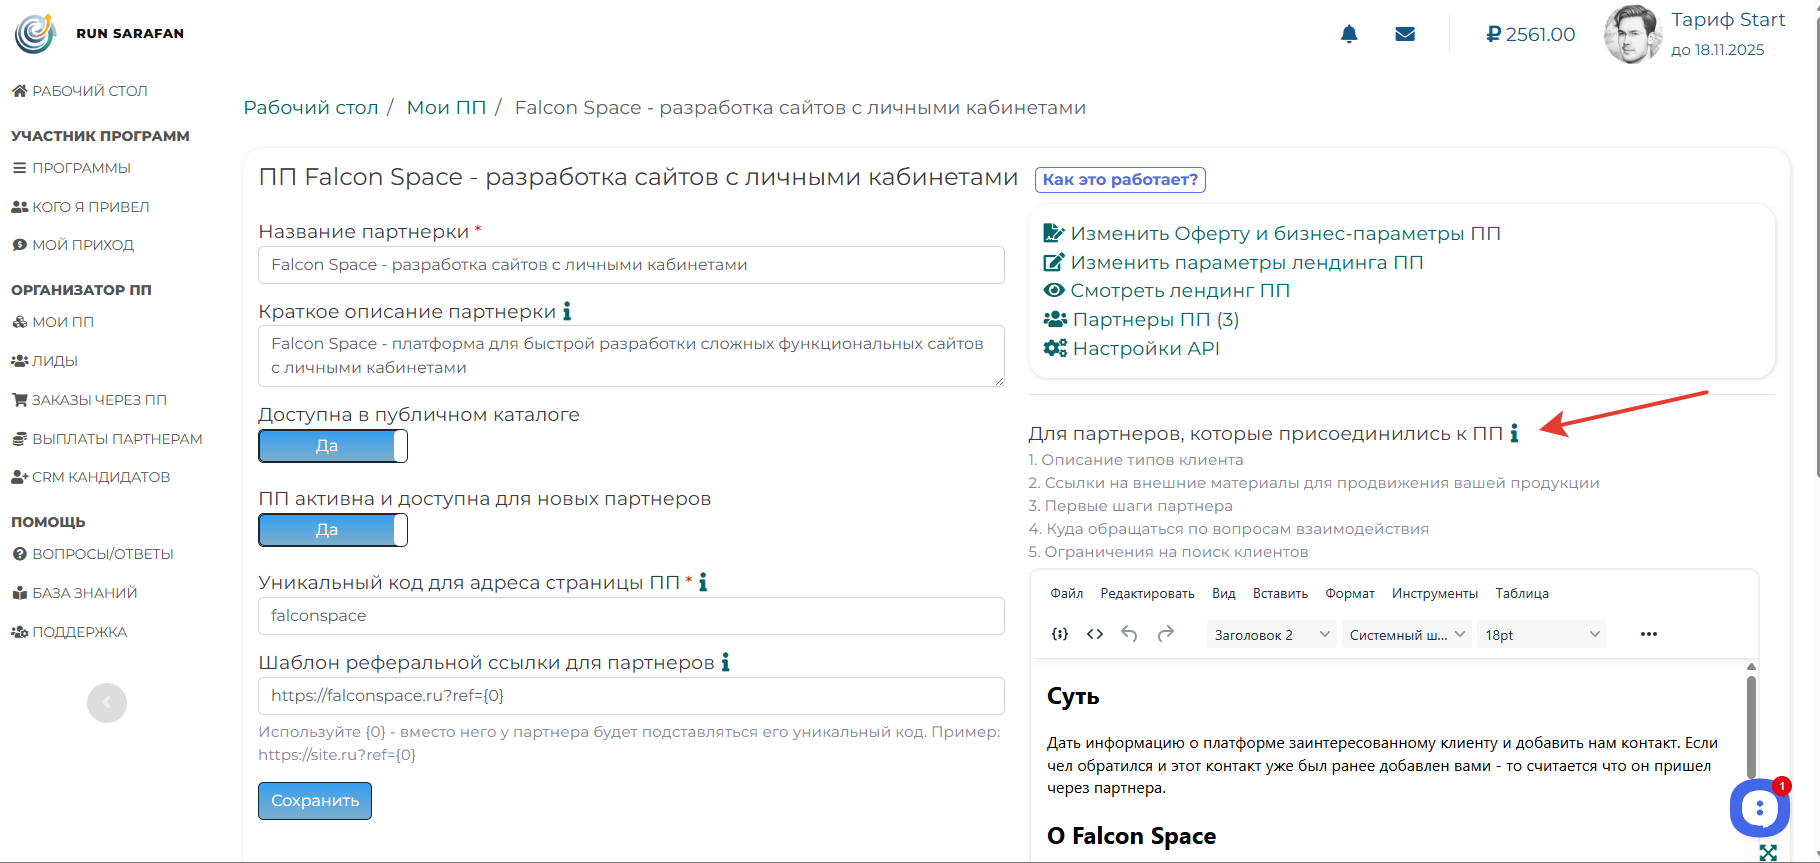Screen dimensions: 1820x863
Task: Open the system font family dropdown
Action: pos(1406,635)
